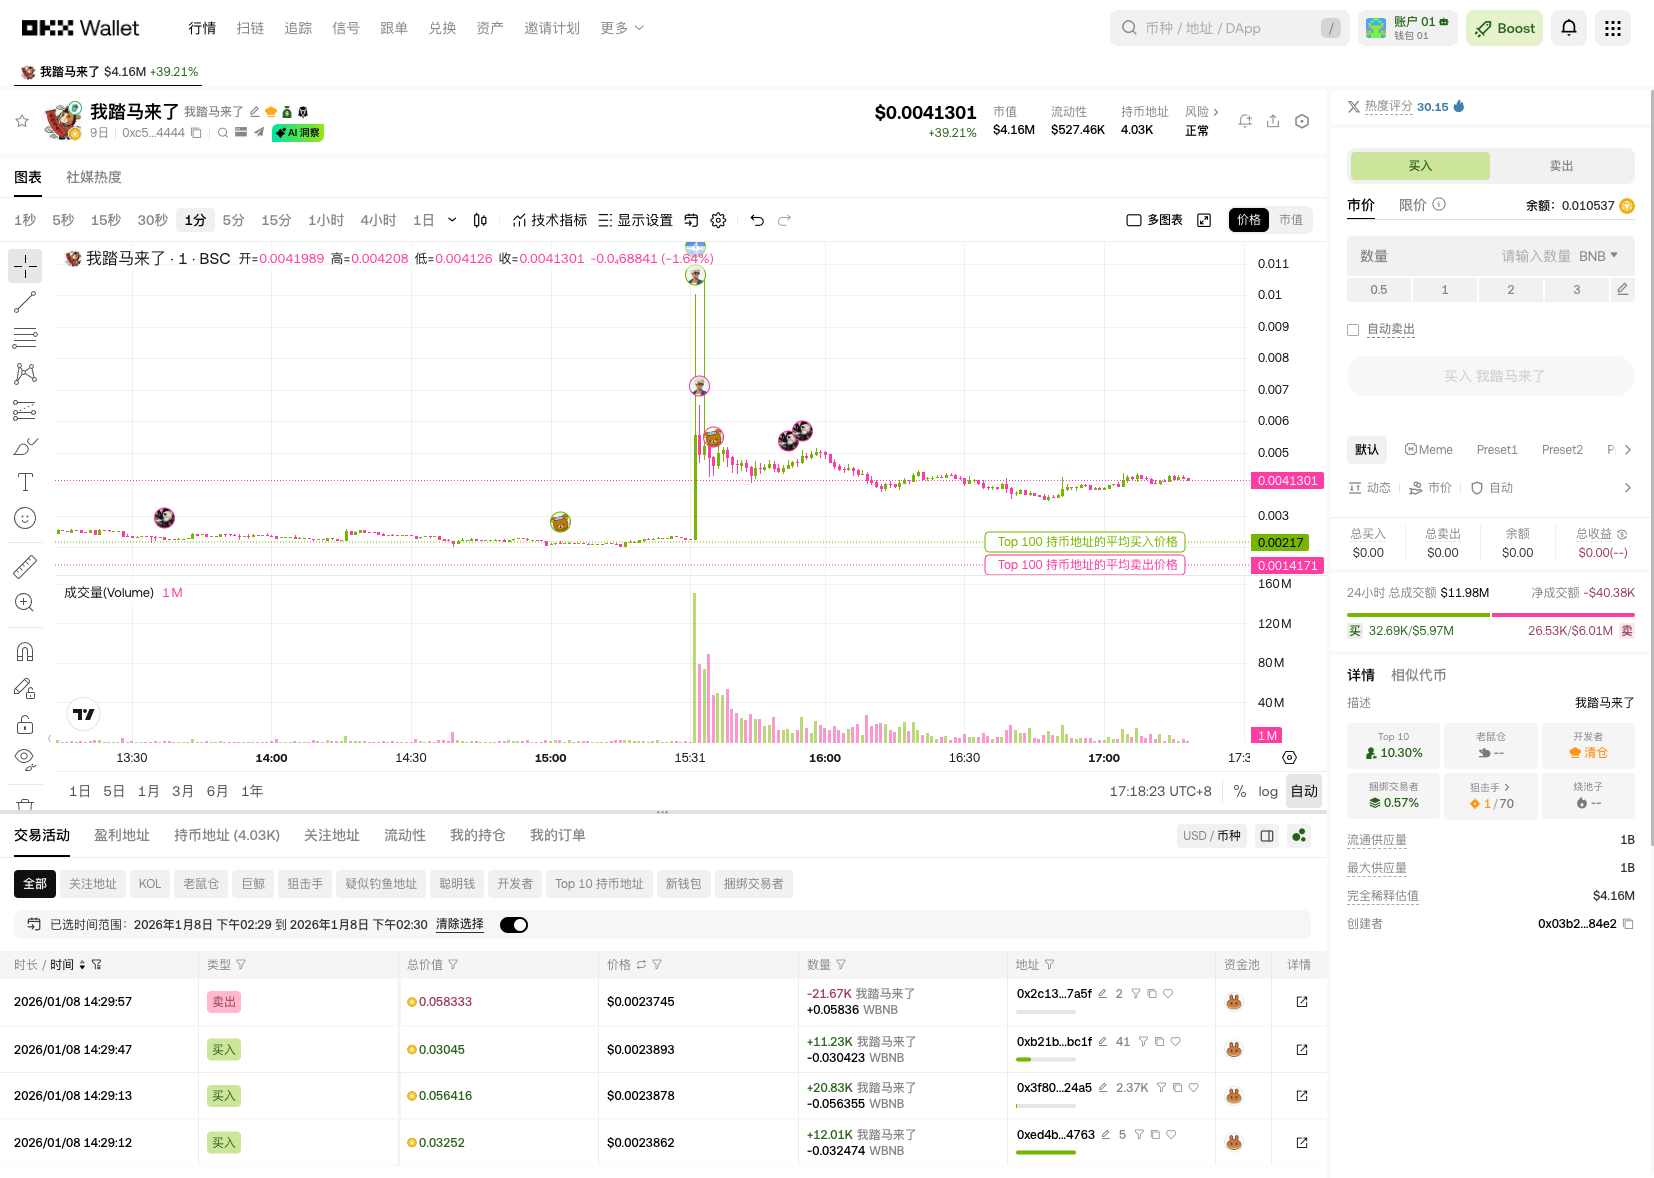Switch to the 社媒热度 tab
Image resolution: width=1654 pixels, height=1178 pixels.
coord(93,176)
